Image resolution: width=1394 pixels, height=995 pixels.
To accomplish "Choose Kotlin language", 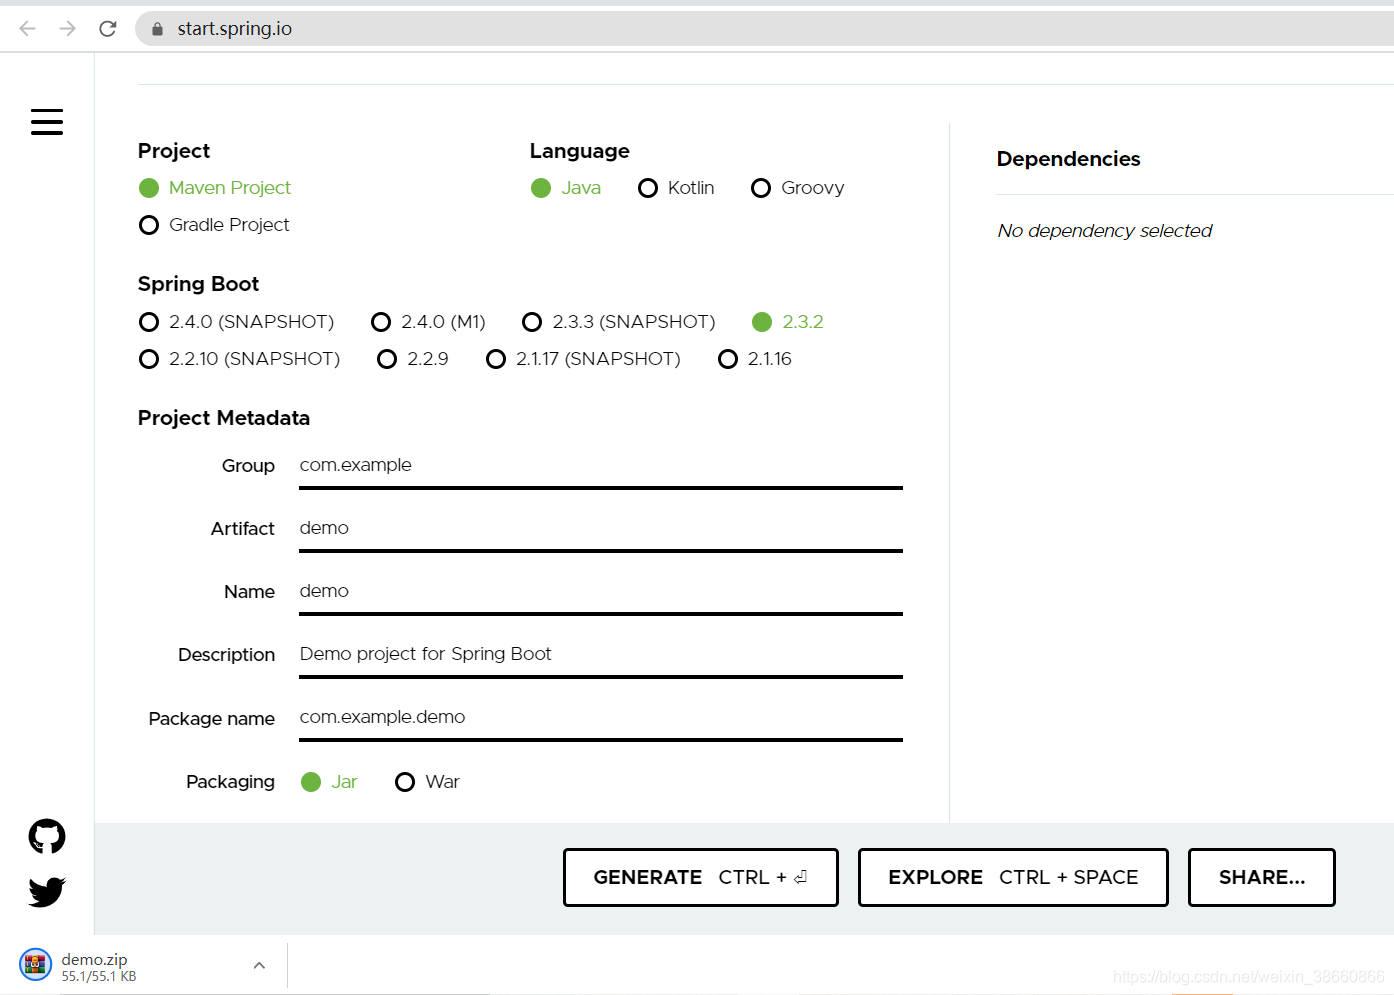I will point(677,188).
